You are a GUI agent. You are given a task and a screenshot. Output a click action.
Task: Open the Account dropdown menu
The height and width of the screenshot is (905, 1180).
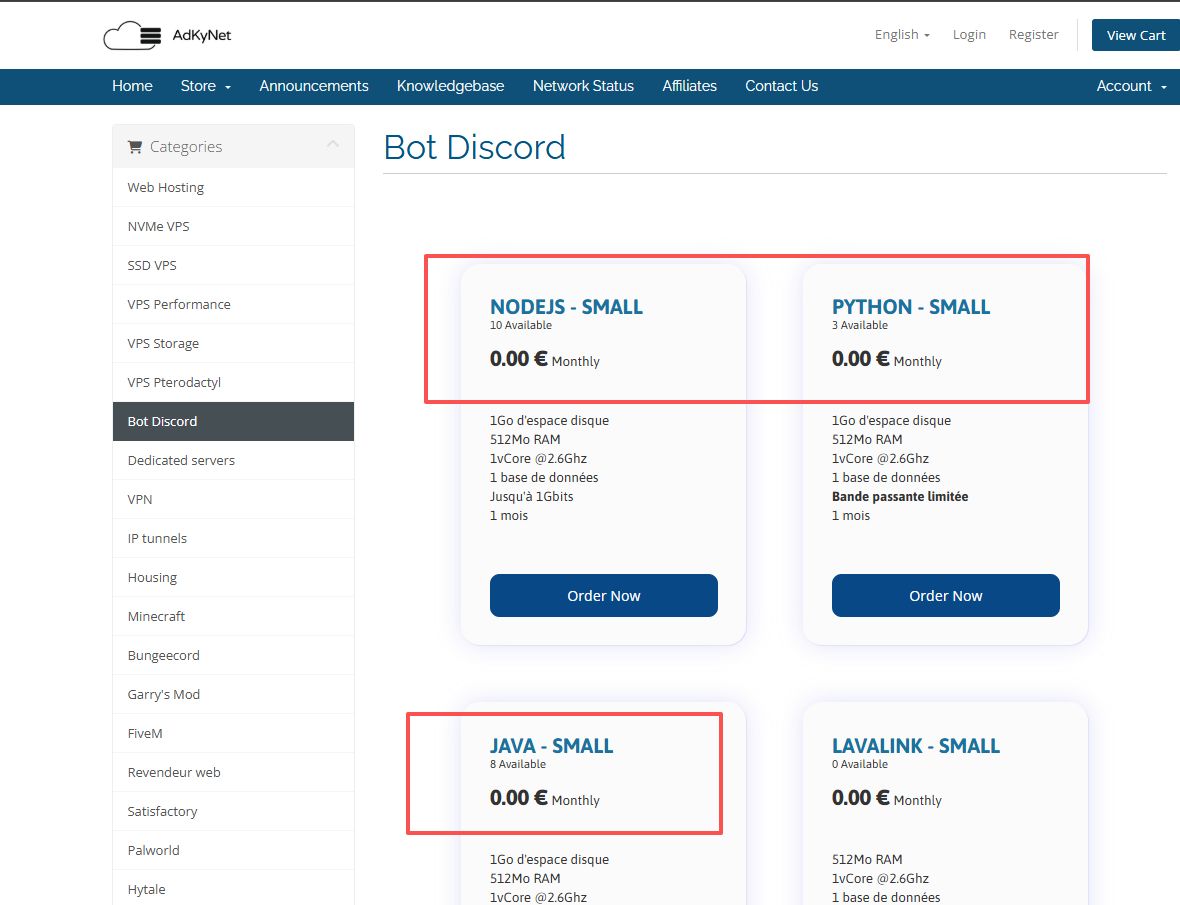(x=1131, y=86)
